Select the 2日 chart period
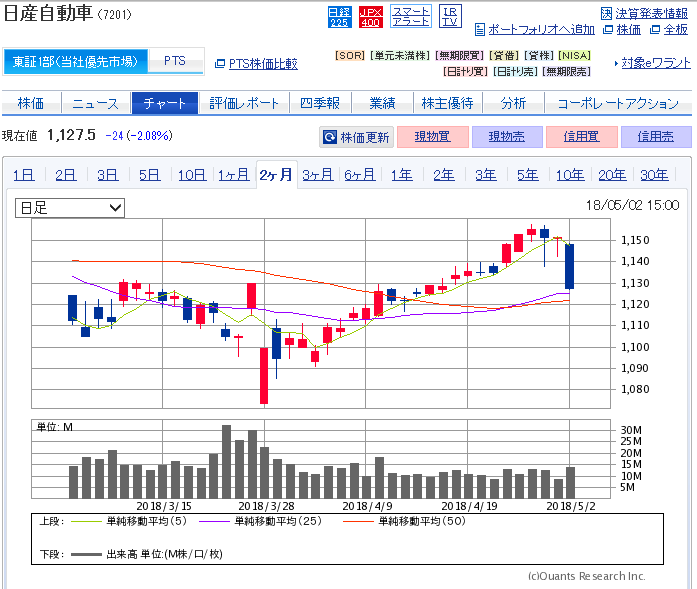Screen dimensions: 697x589 [x=65, y=175]
